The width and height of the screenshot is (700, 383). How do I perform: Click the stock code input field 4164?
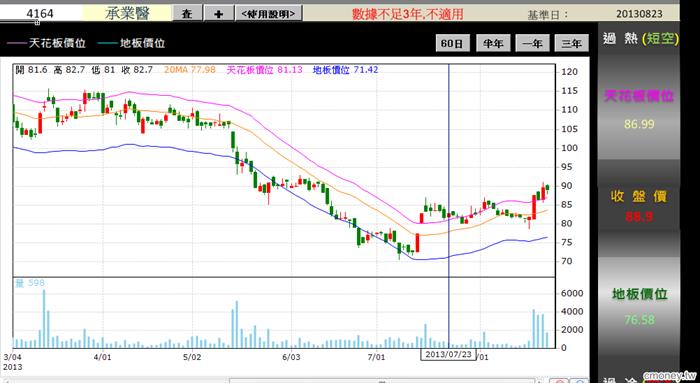40,13
